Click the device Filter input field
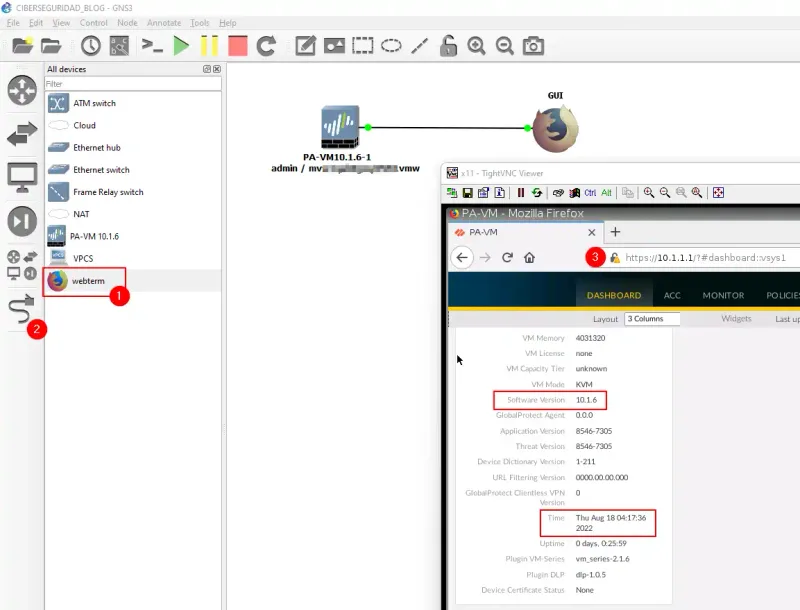 [x=133, y=84]
